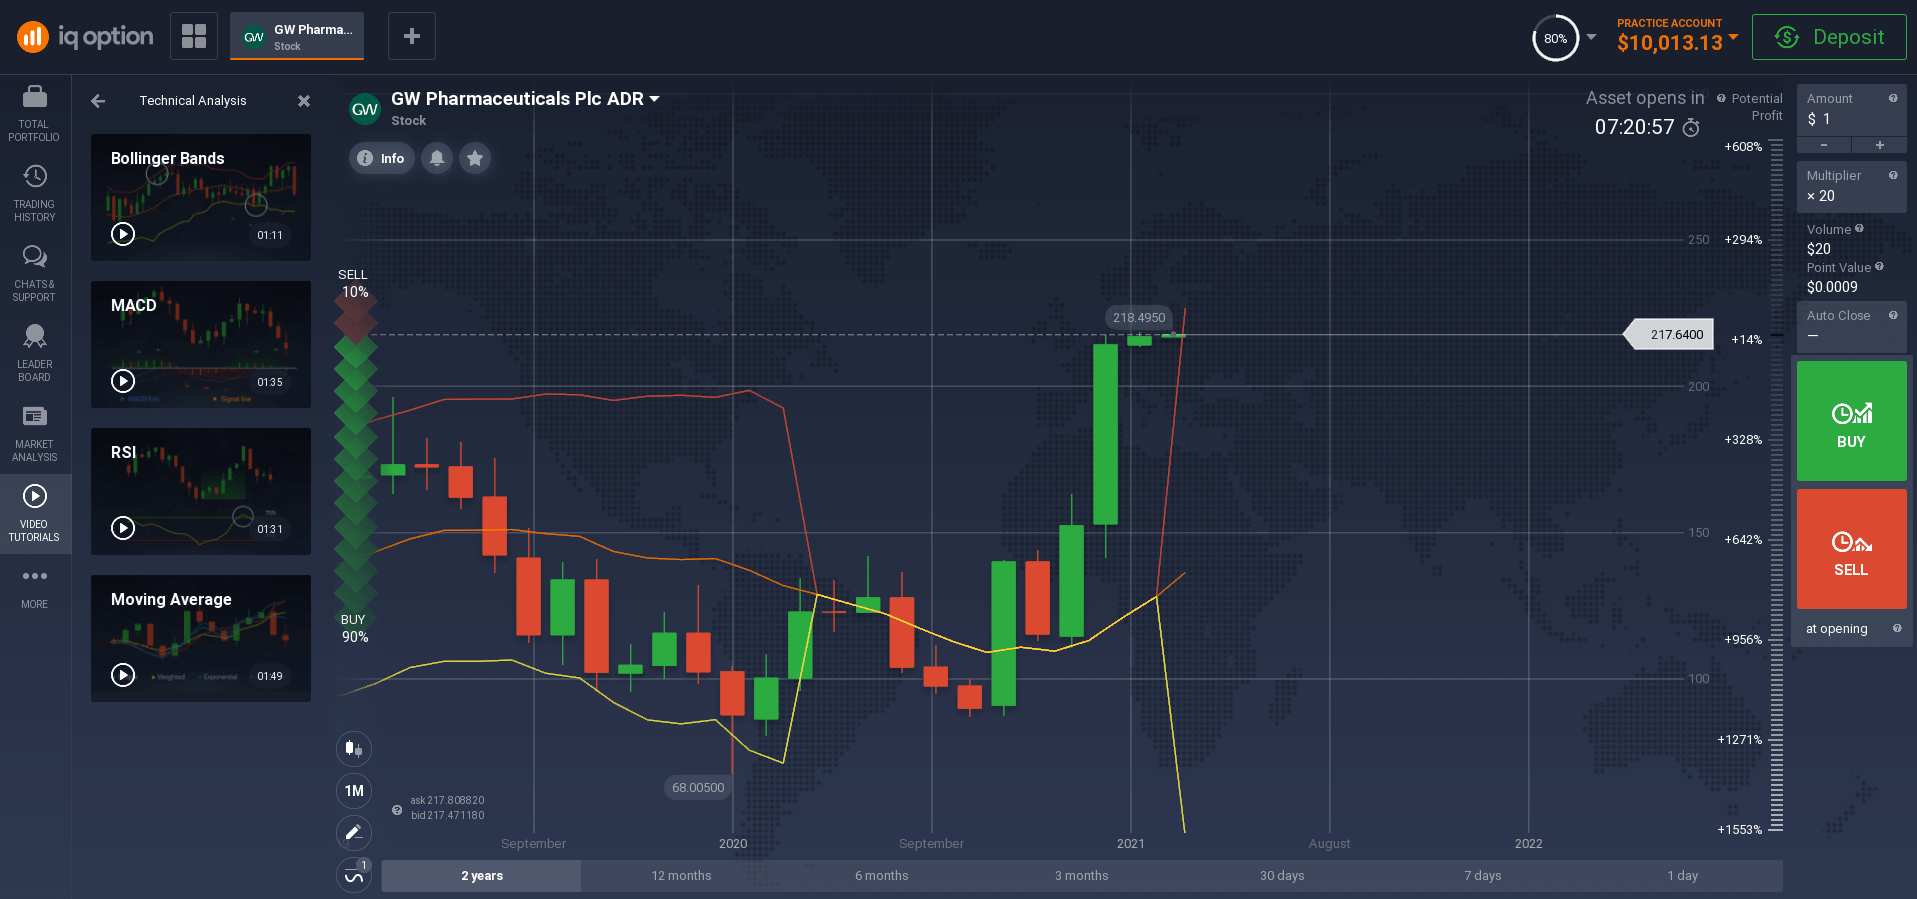
Task: Open the Bollinger Bands video thumbnail
Action: (201, 197)
